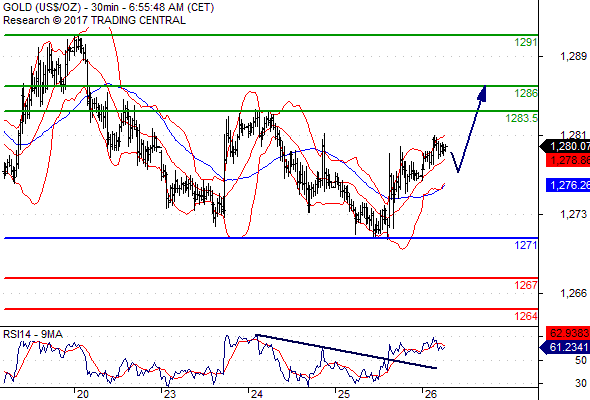Click the 61.2341 RSI value tag
Screen dimensions: 590x400
565,347
